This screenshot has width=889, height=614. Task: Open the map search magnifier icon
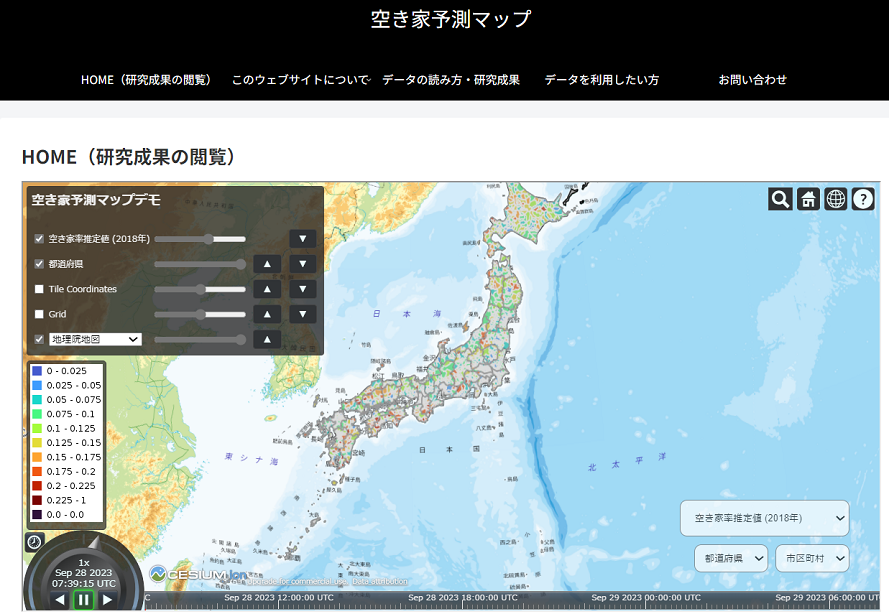[780, 199]
